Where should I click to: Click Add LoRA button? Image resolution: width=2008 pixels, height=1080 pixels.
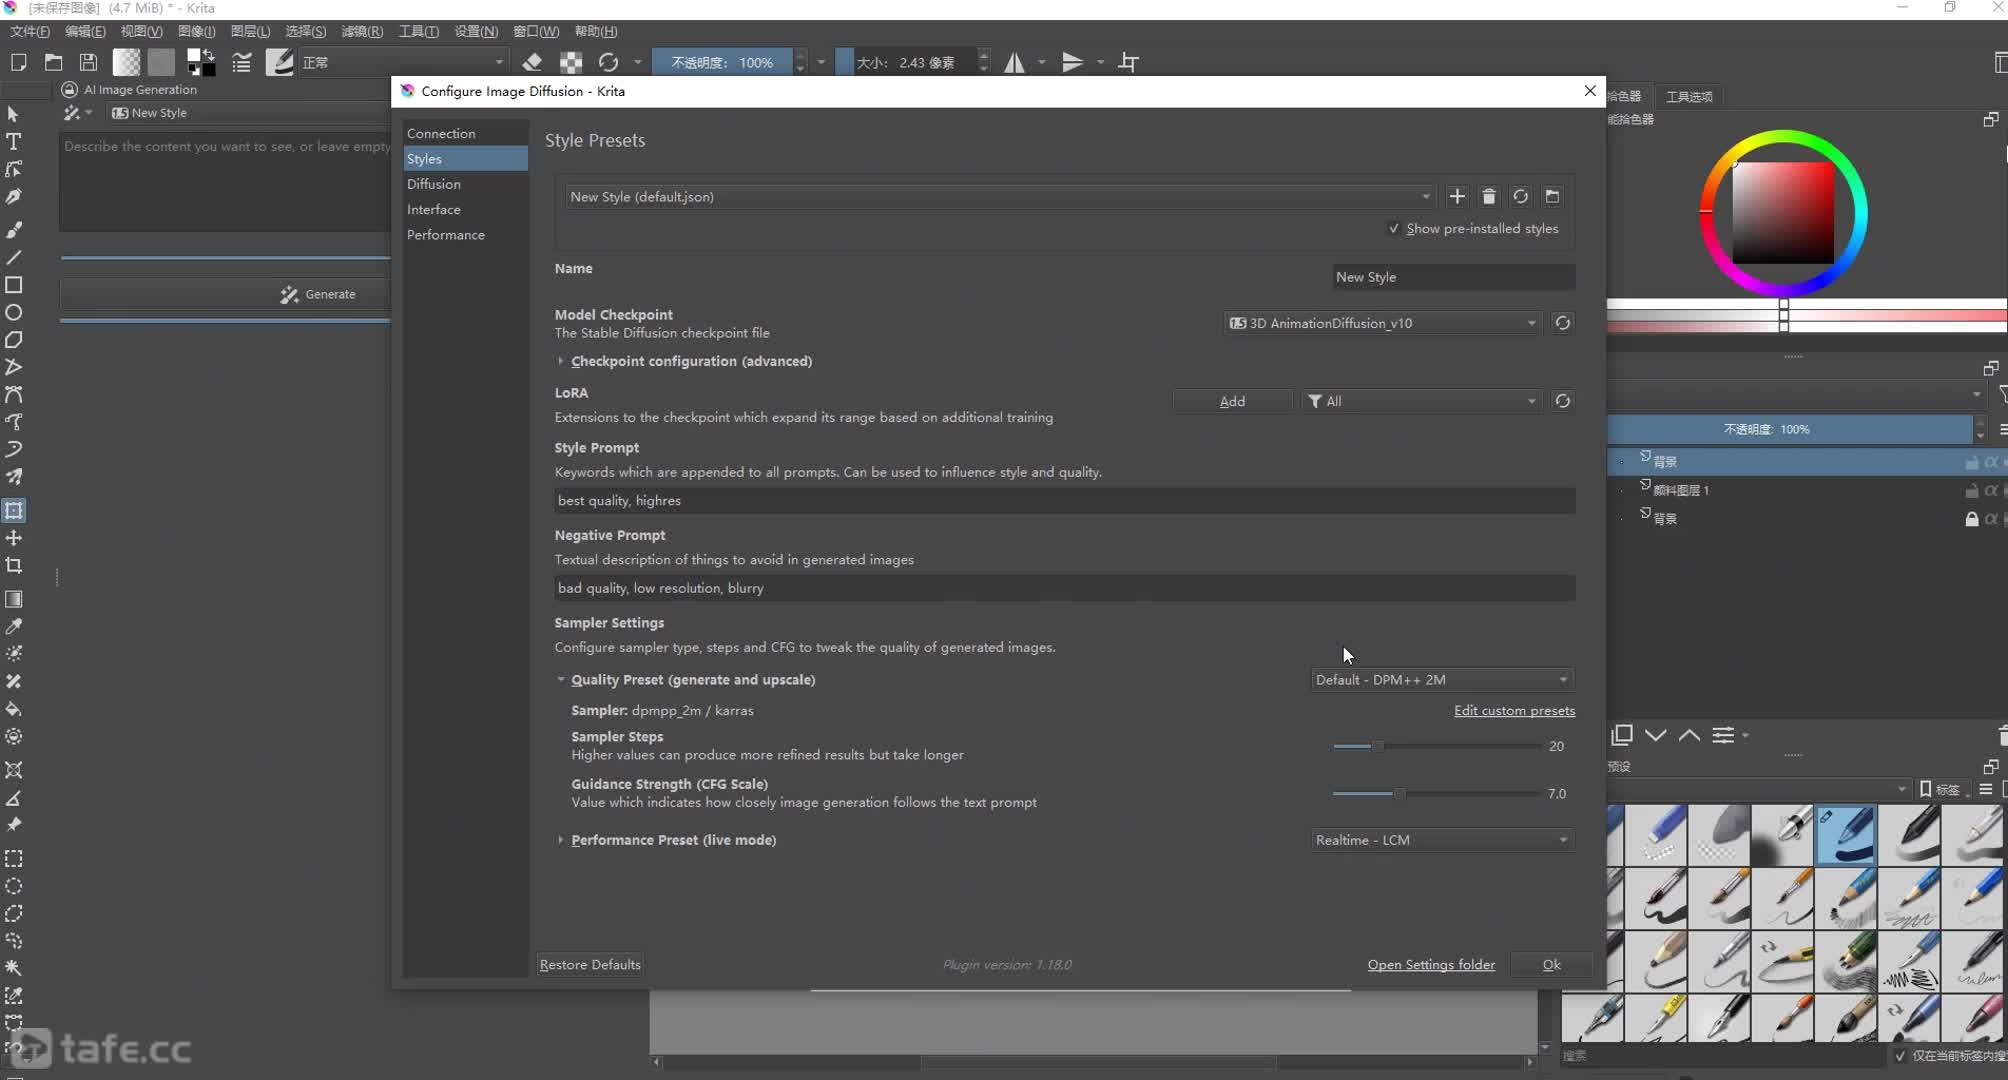[x=1232, y=401]
